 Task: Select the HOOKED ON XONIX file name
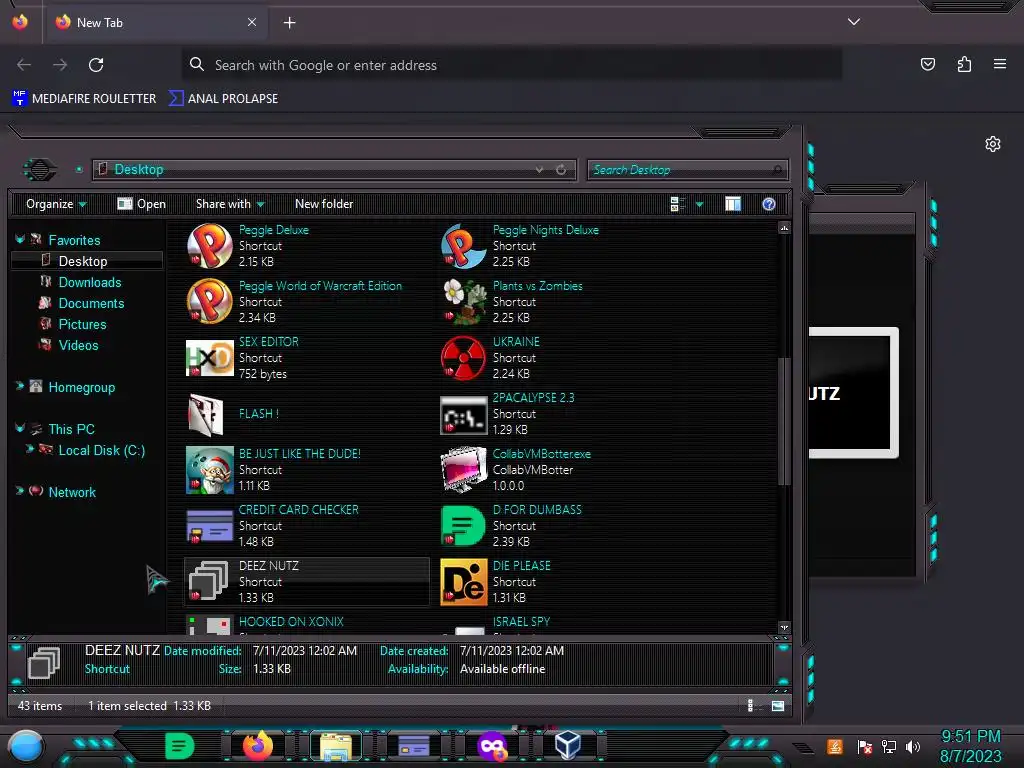coord(291,622)
